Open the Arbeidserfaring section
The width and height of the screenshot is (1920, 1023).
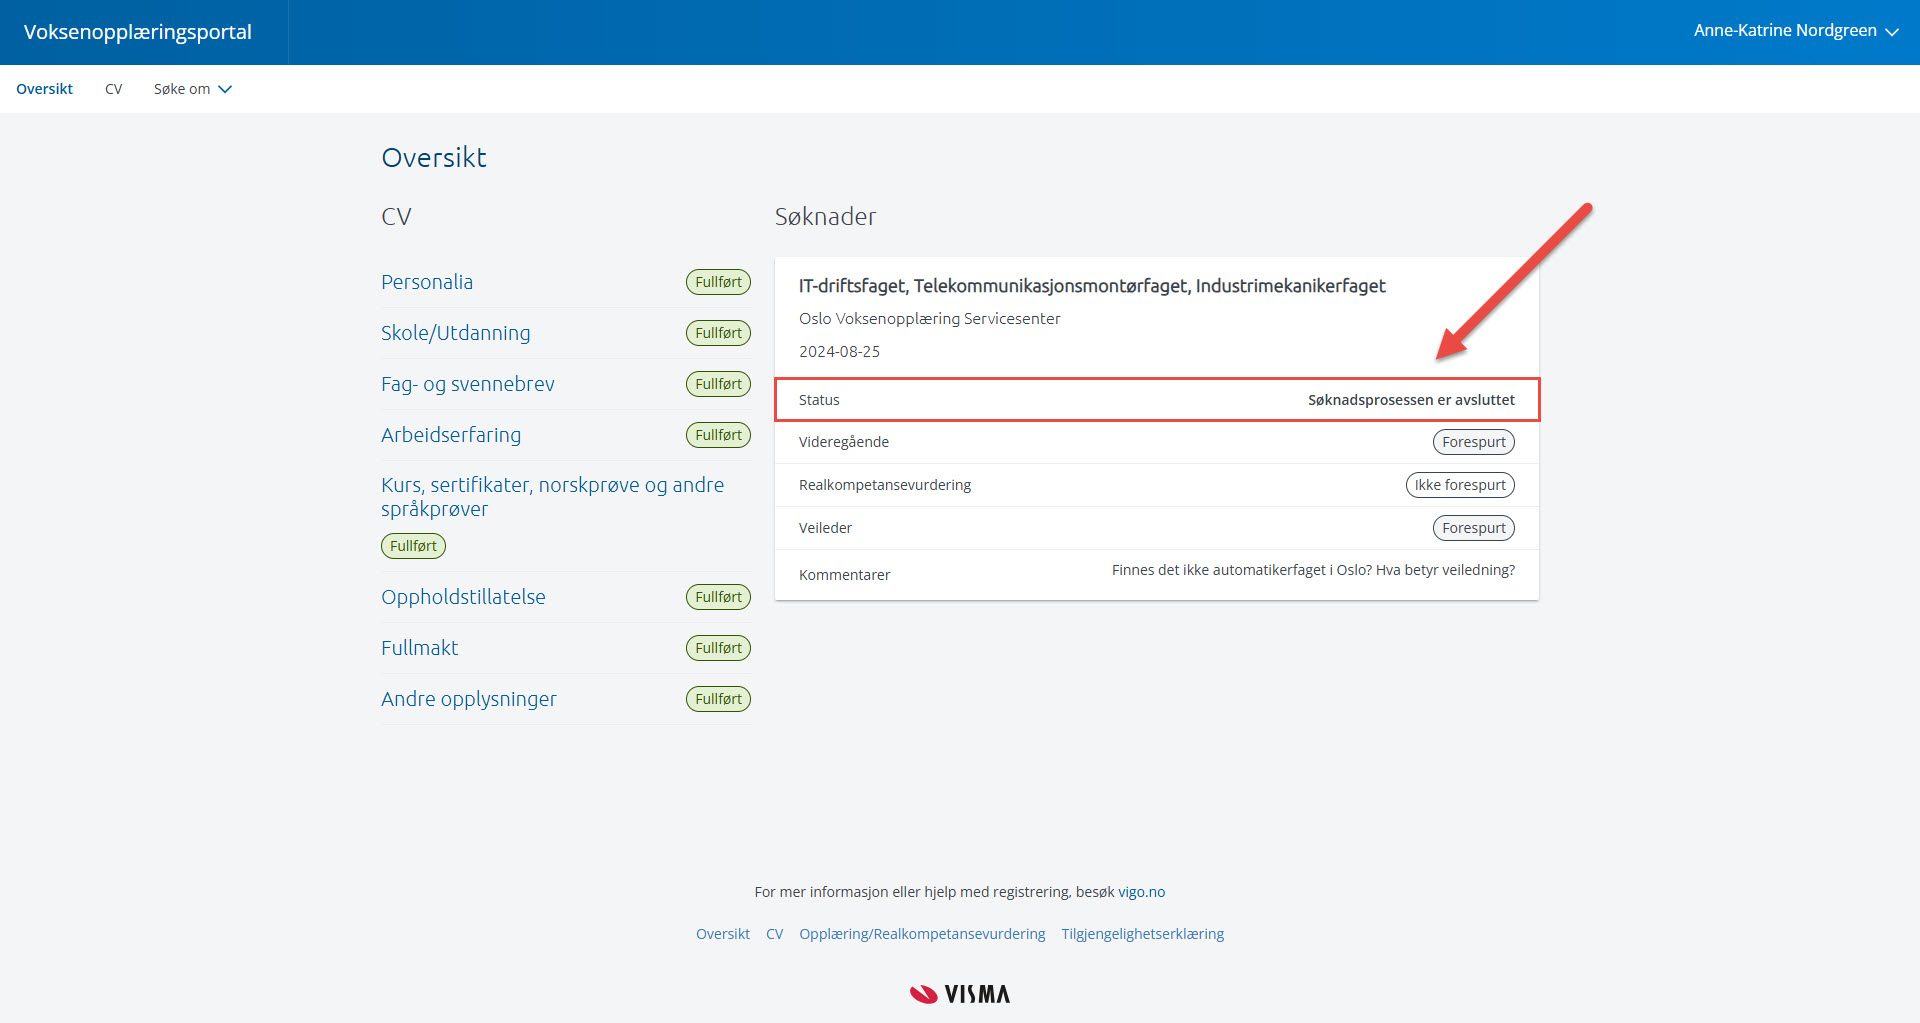(451, 435)
